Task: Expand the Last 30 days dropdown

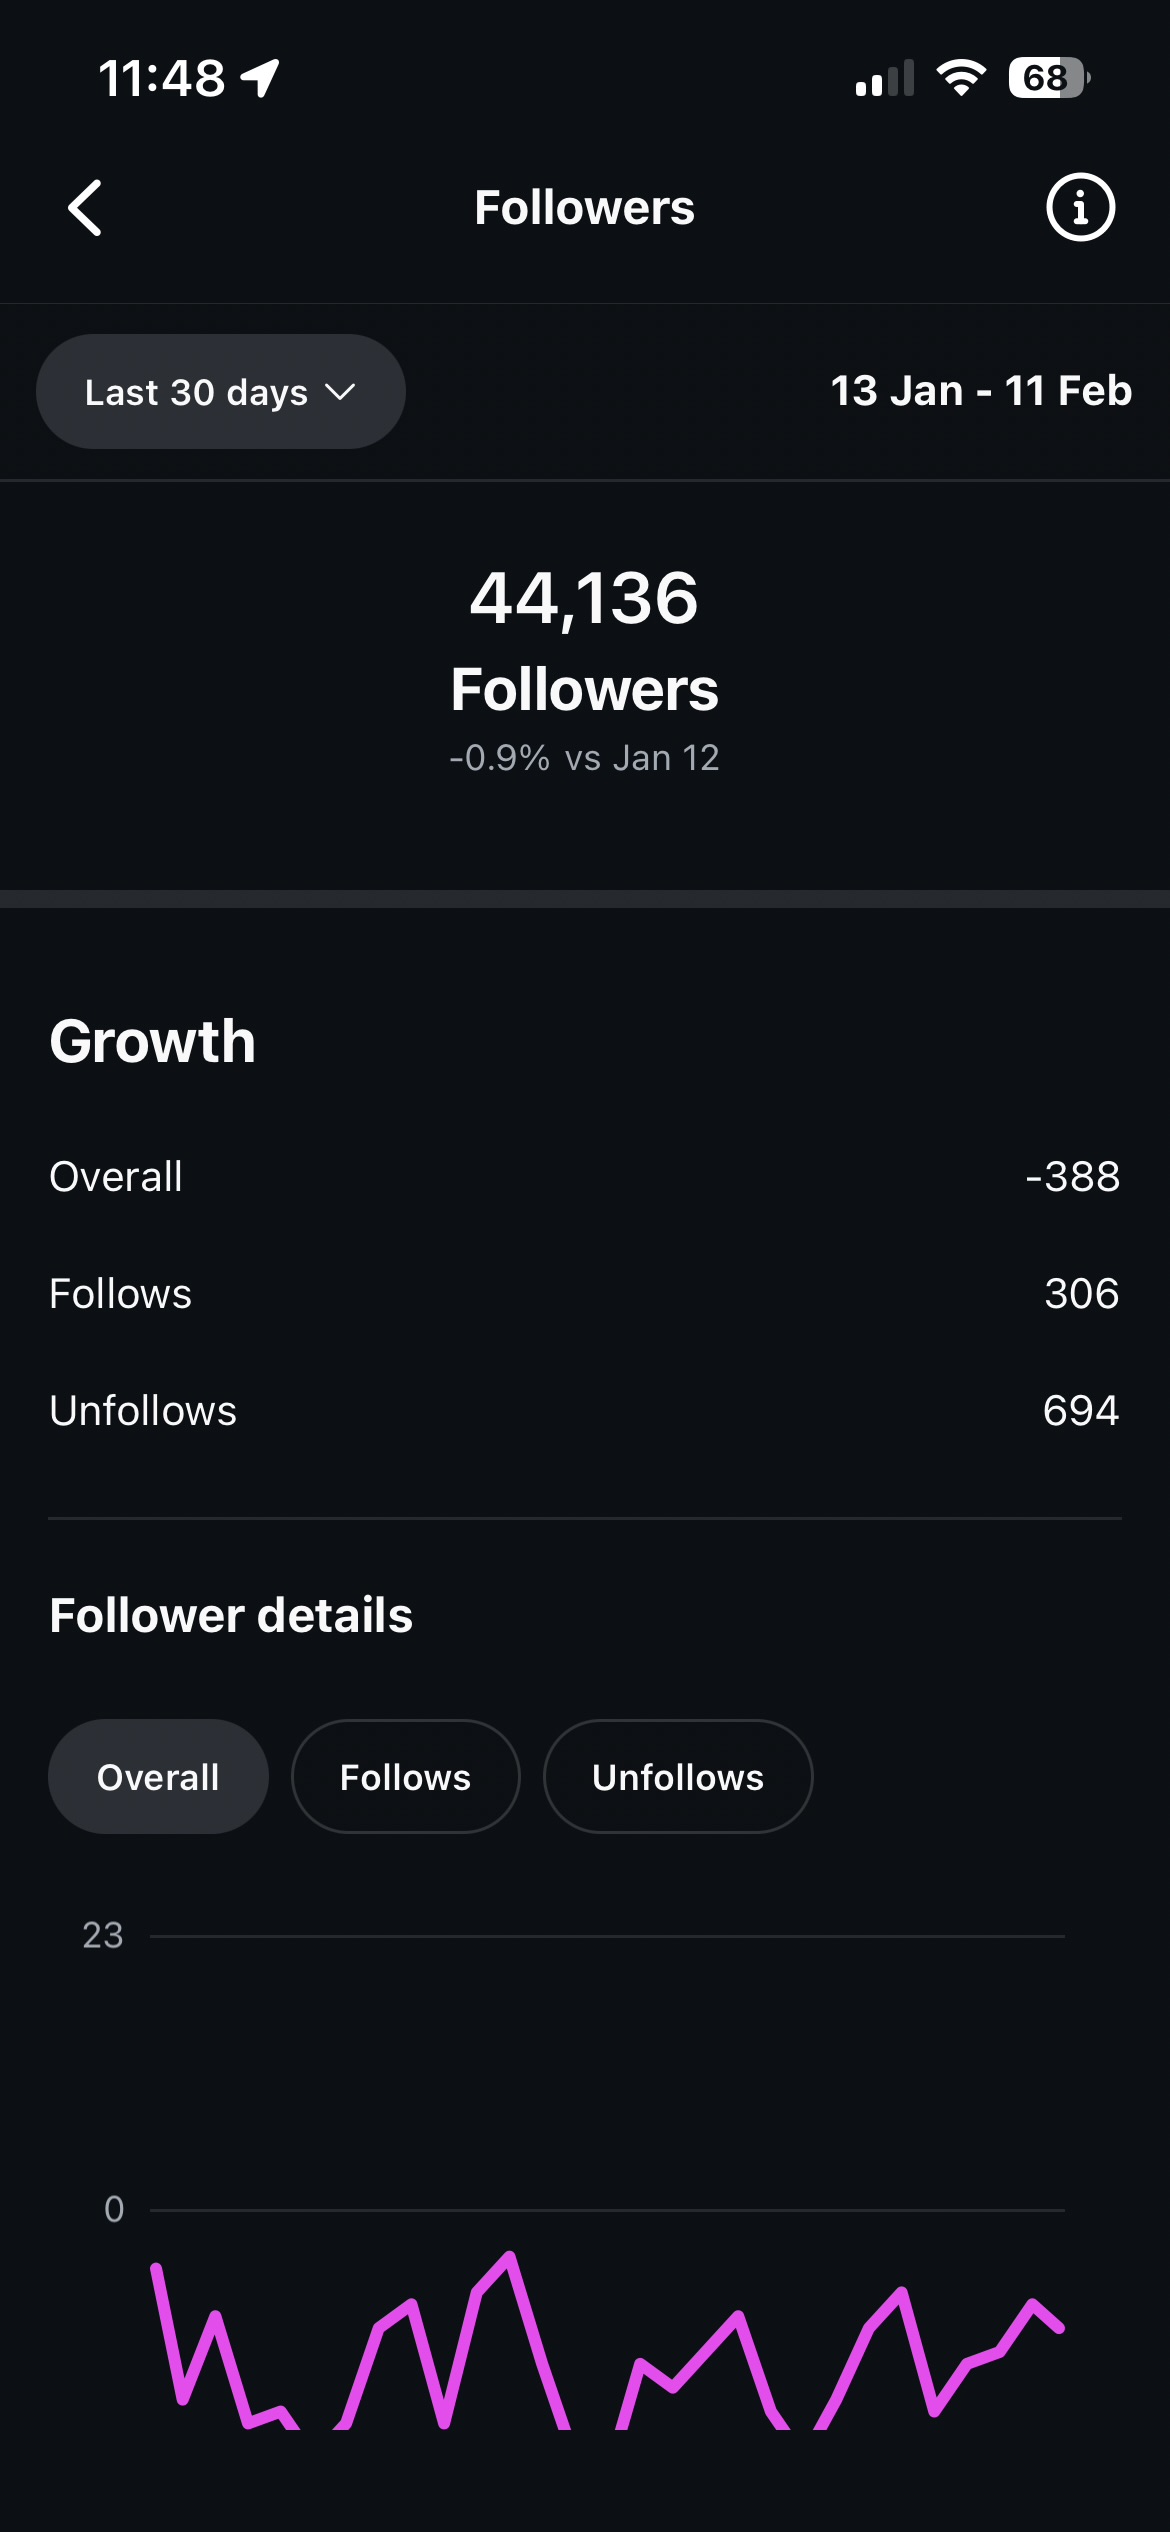Action: pos(220,392)
